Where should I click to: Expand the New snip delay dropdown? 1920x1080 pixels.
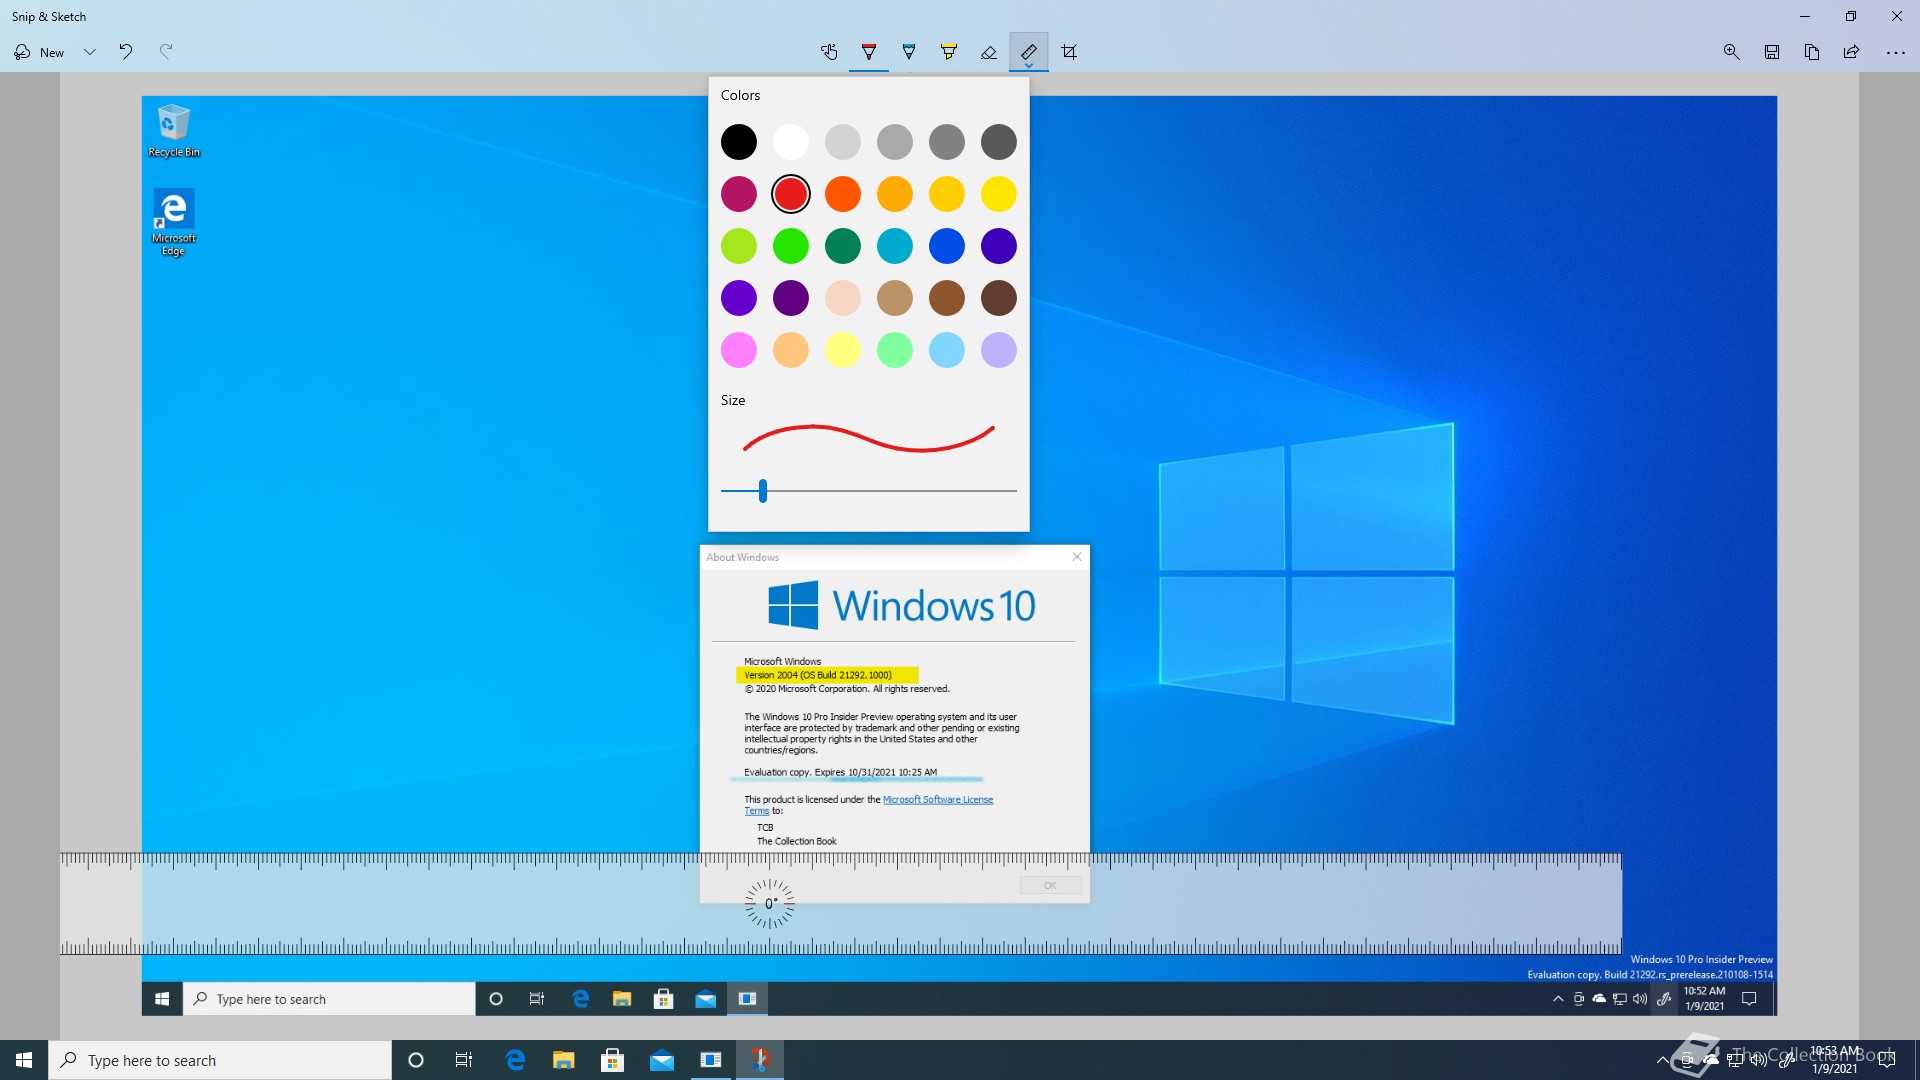pos(90,52)
